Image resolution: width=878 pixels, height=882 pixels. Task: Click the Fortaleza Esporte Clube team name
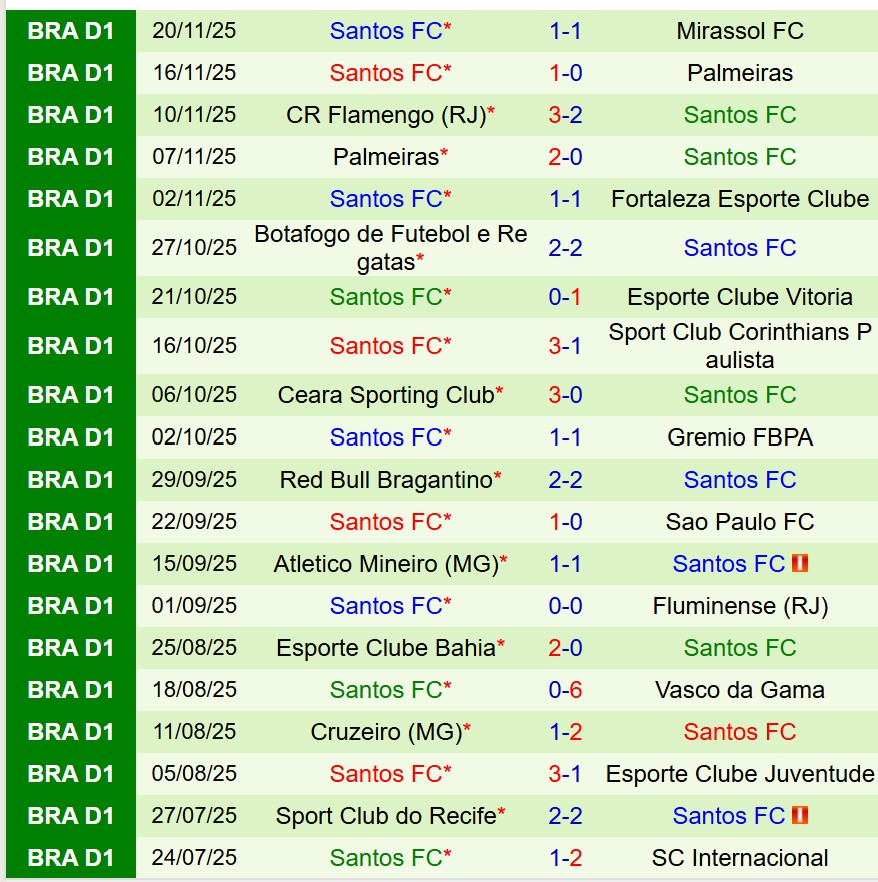pyautogui.click(x=739, y=199)
